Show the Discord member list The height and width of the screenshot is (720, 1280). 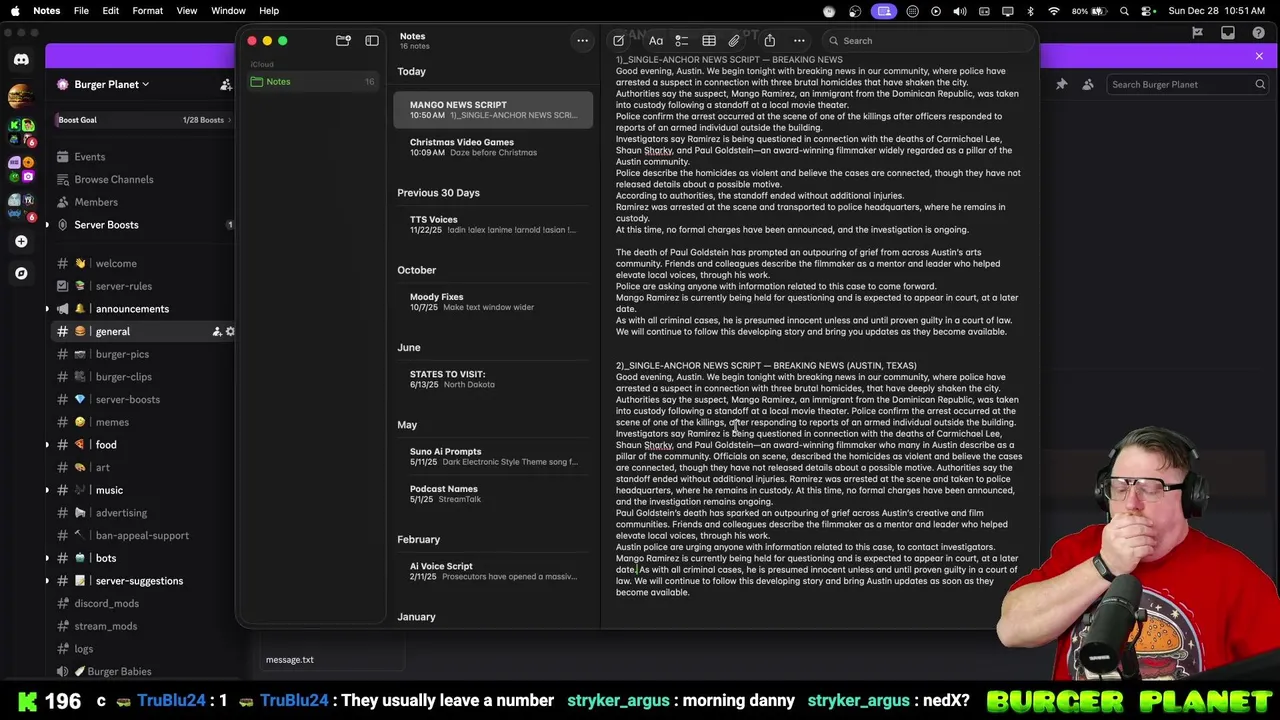click(1088, 85)
